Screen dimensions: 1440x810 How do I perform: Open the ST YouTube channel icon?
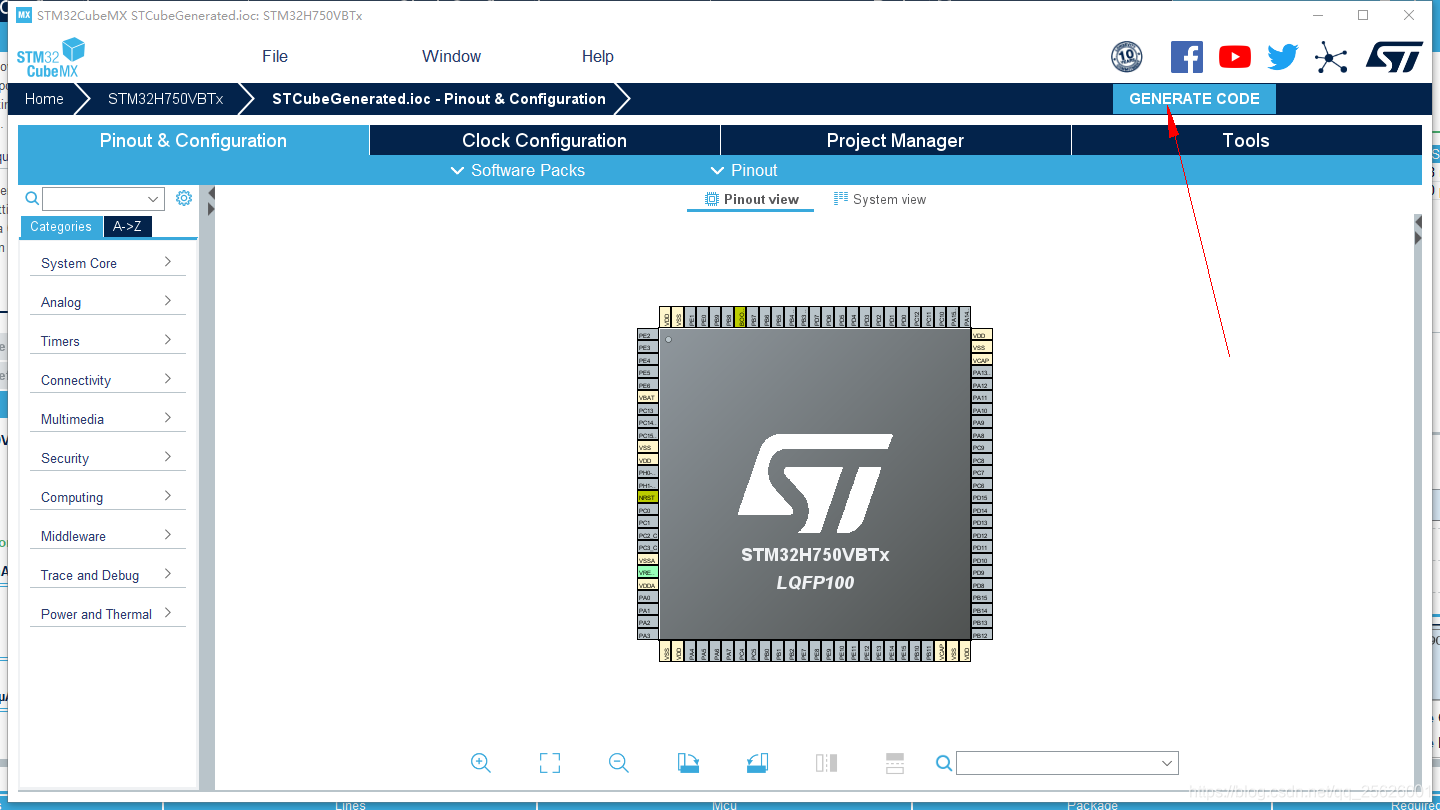pyautogui.click(x=1235, y=57)
